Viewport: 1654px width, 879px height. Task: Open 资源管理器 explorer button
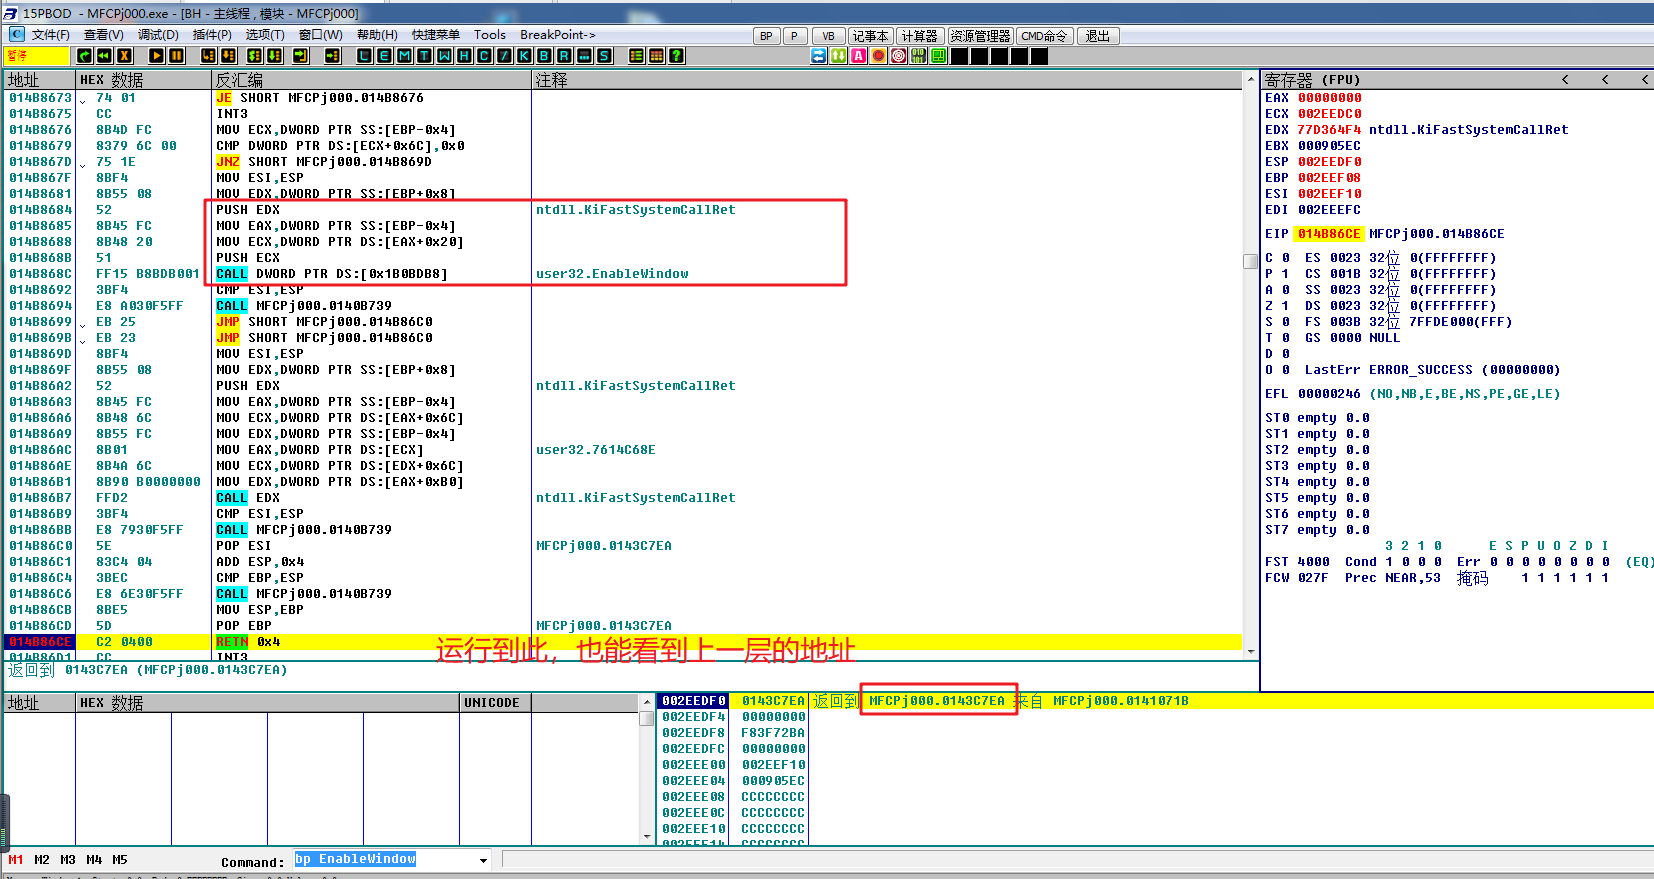coord(981,36)
